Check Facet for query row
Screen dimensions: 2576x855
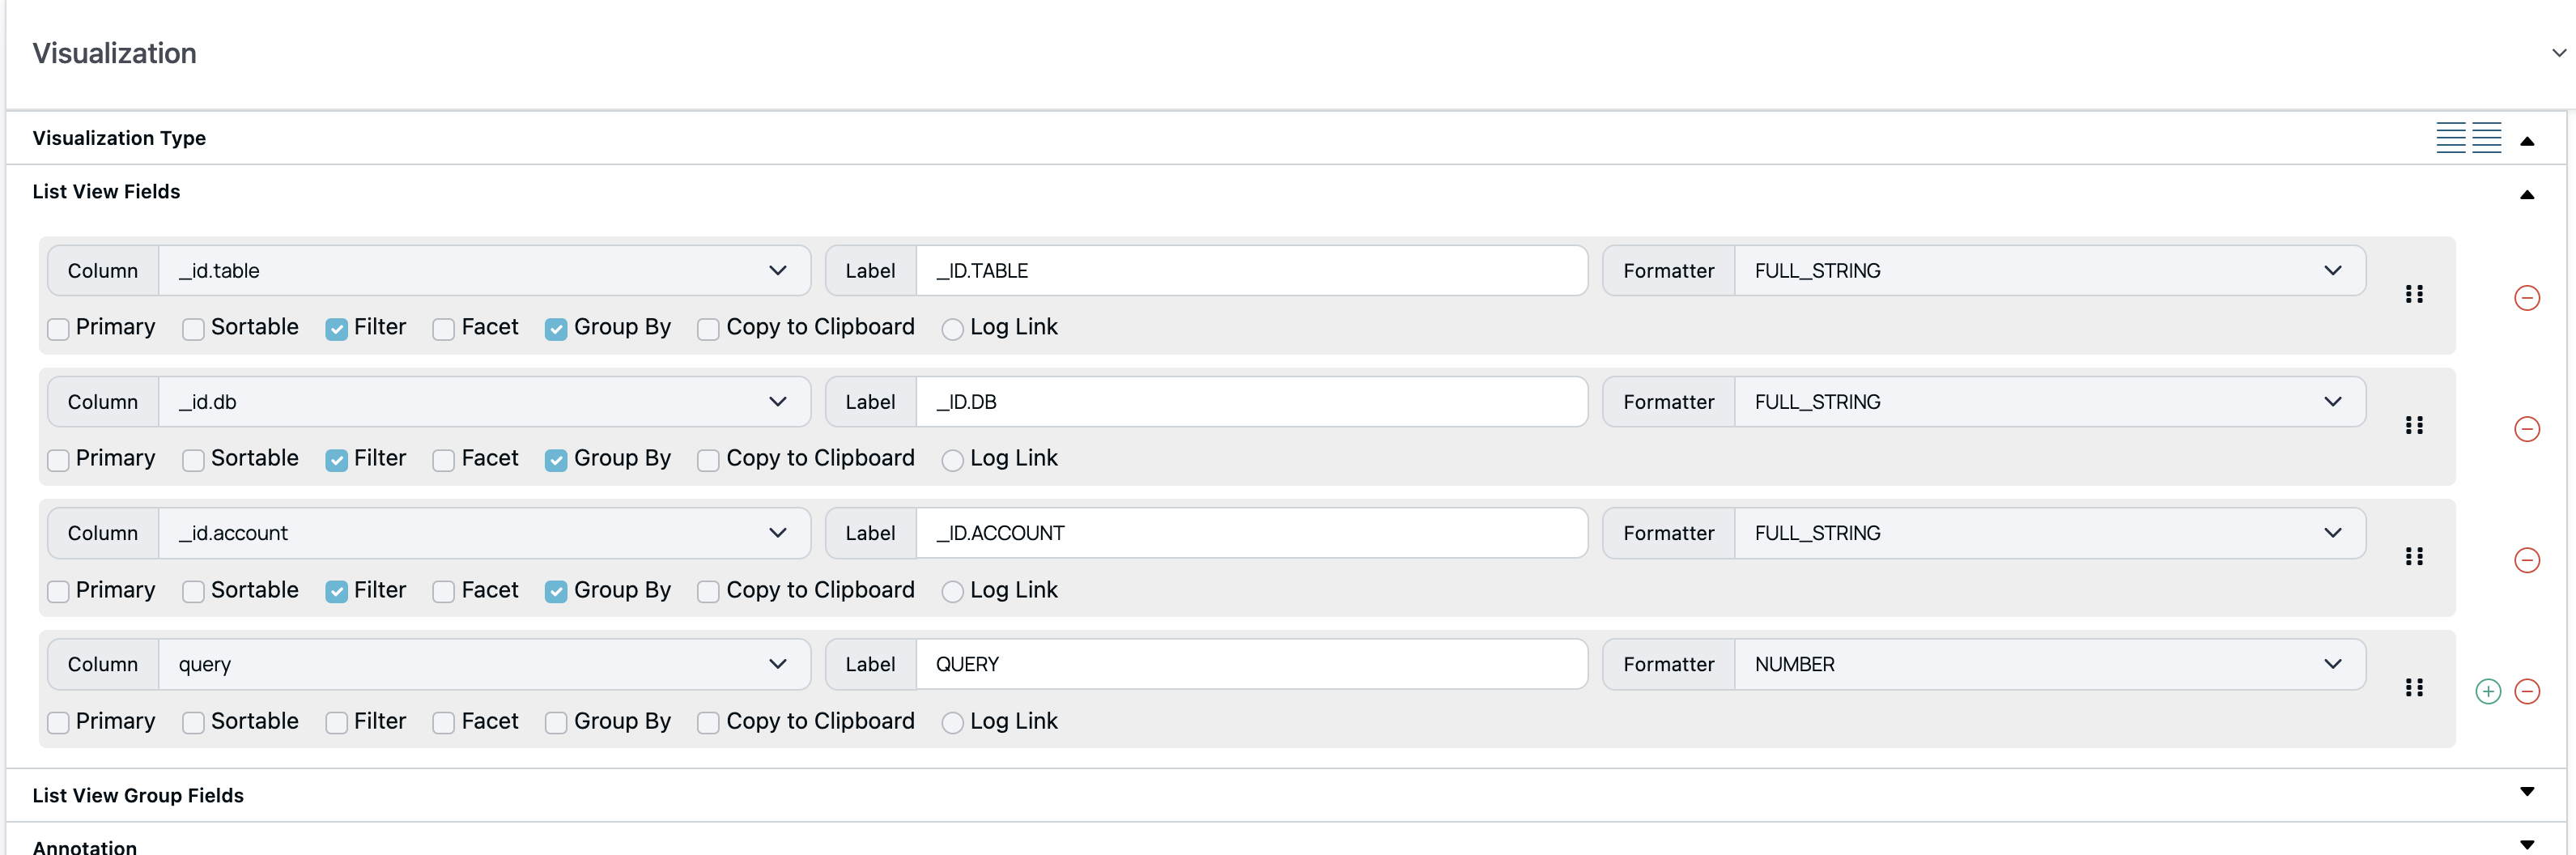click(443, 723)
